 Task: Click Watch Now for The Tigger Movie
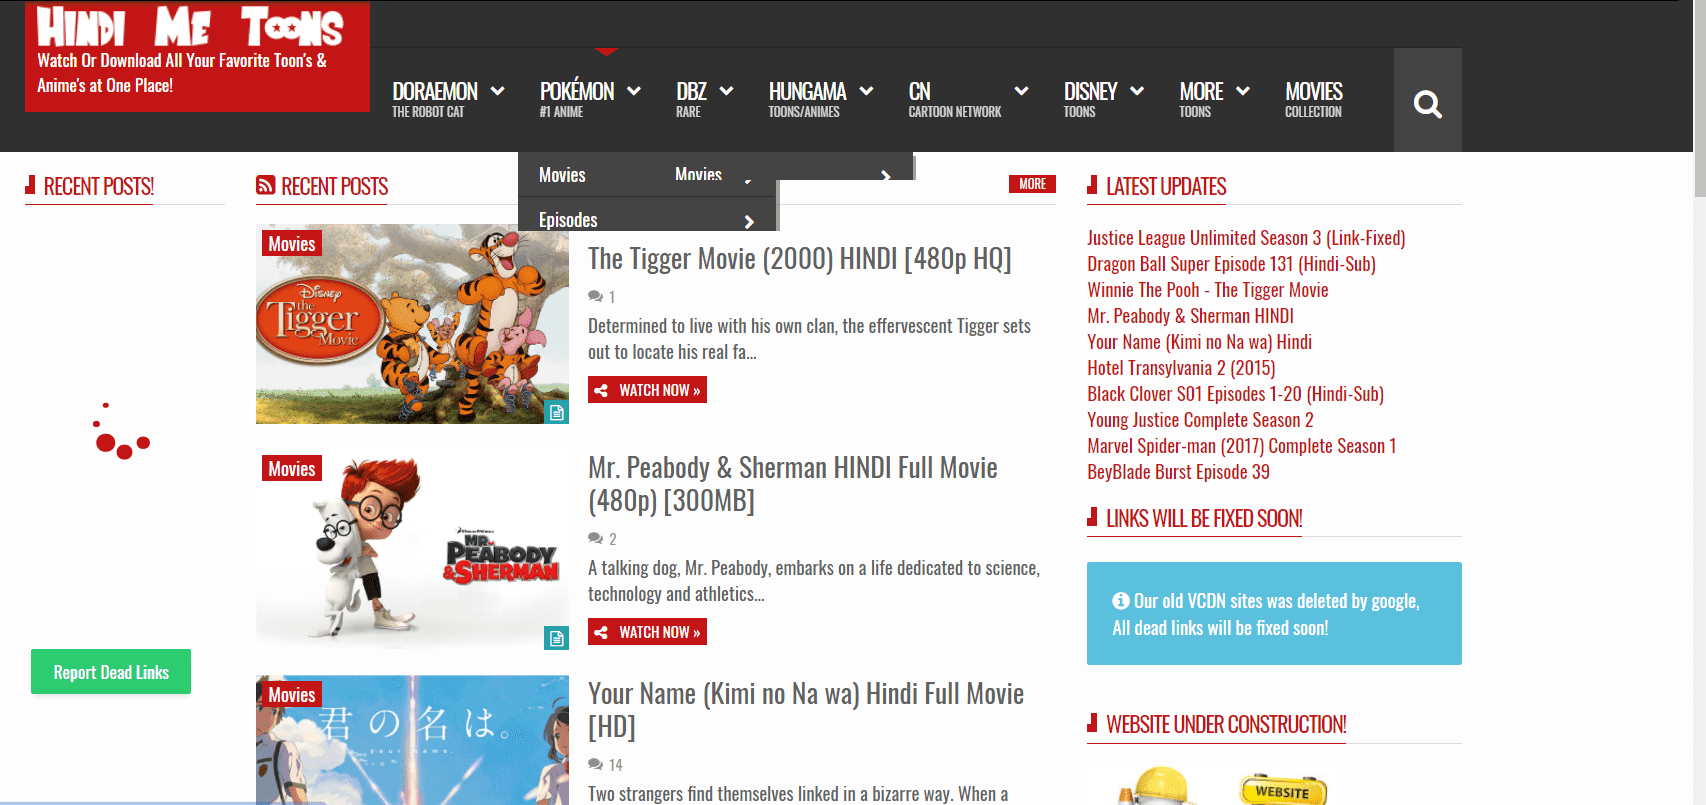[647, 390]
